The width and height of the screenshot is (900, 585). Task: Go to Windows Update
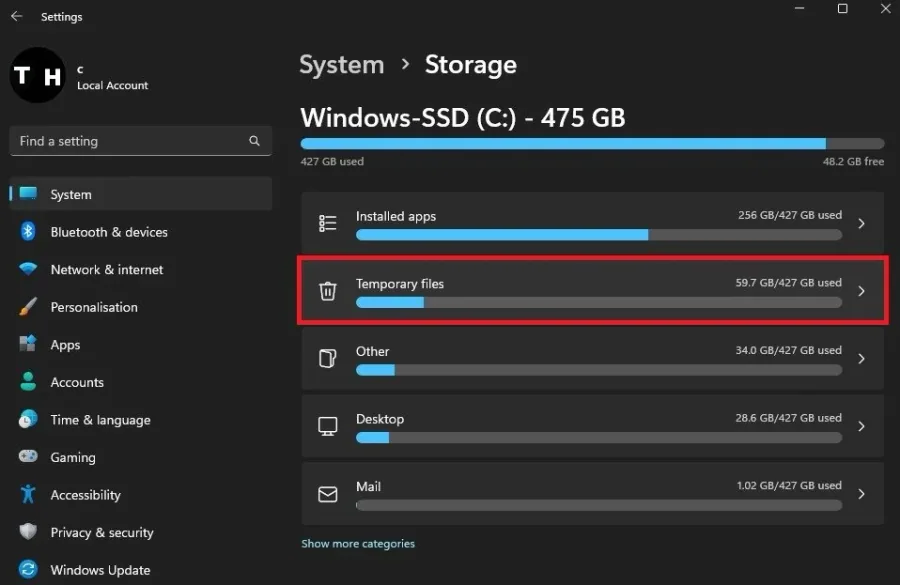point(141,570)
